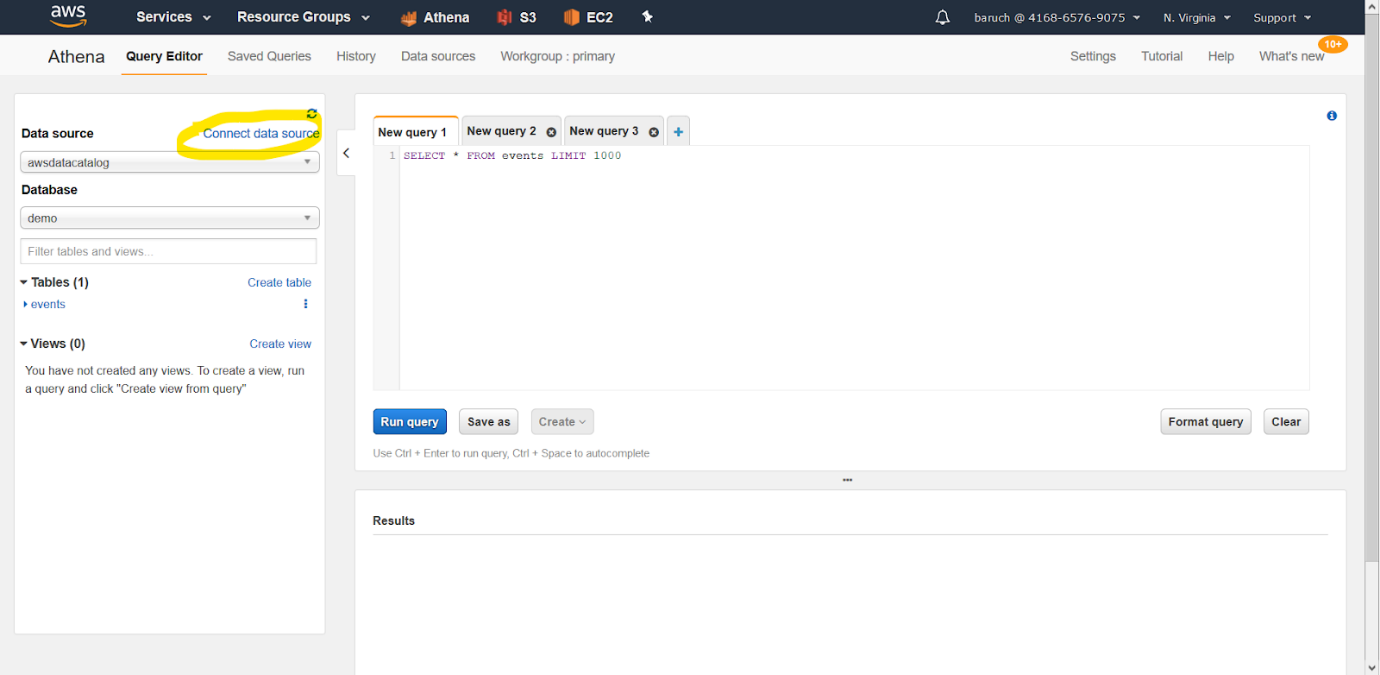
Task: Open the History tab
Action: pyautogui.click(x=356, y=56)
